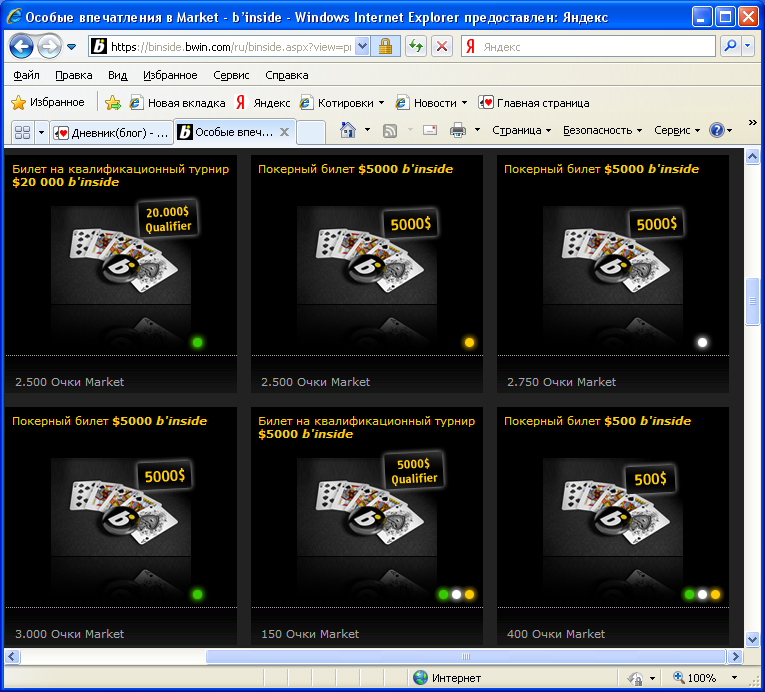The width and height of the screenshot is (765, 692).
Task: Open Главная страница favorites link
Action: pyautogui.click(x=534, y=102)
